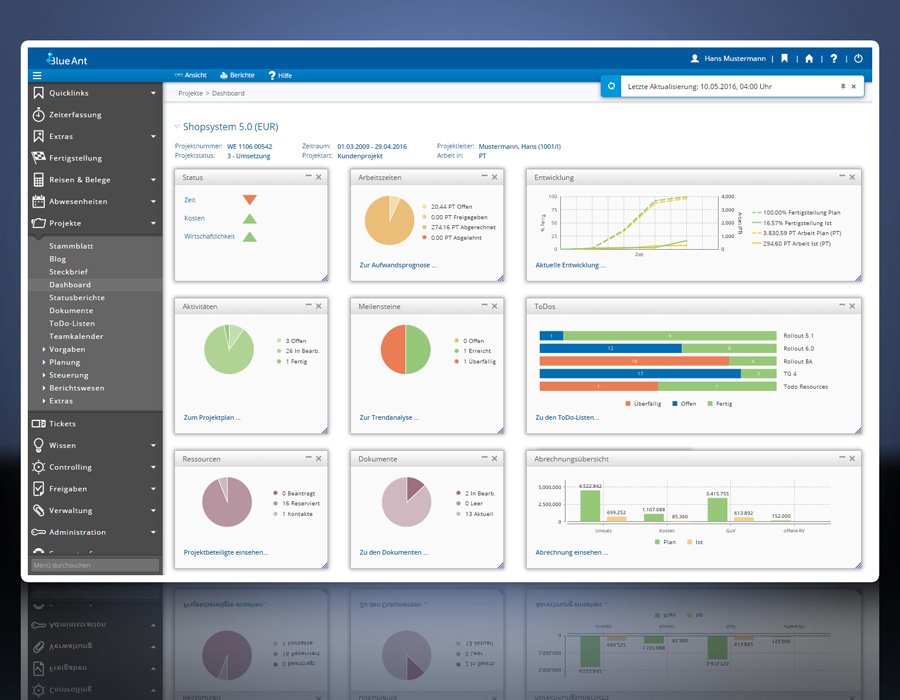900x700 pixels.
Task: Open the Berichte menu
Action: click(x=237, y=75)
